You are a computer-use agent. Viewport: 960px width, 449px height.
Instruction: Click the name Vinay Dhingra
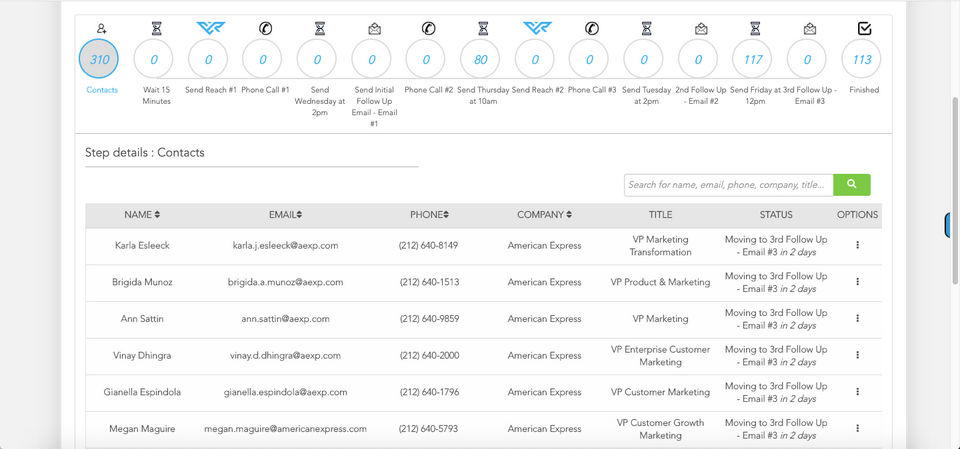click(x=142, y=355)
